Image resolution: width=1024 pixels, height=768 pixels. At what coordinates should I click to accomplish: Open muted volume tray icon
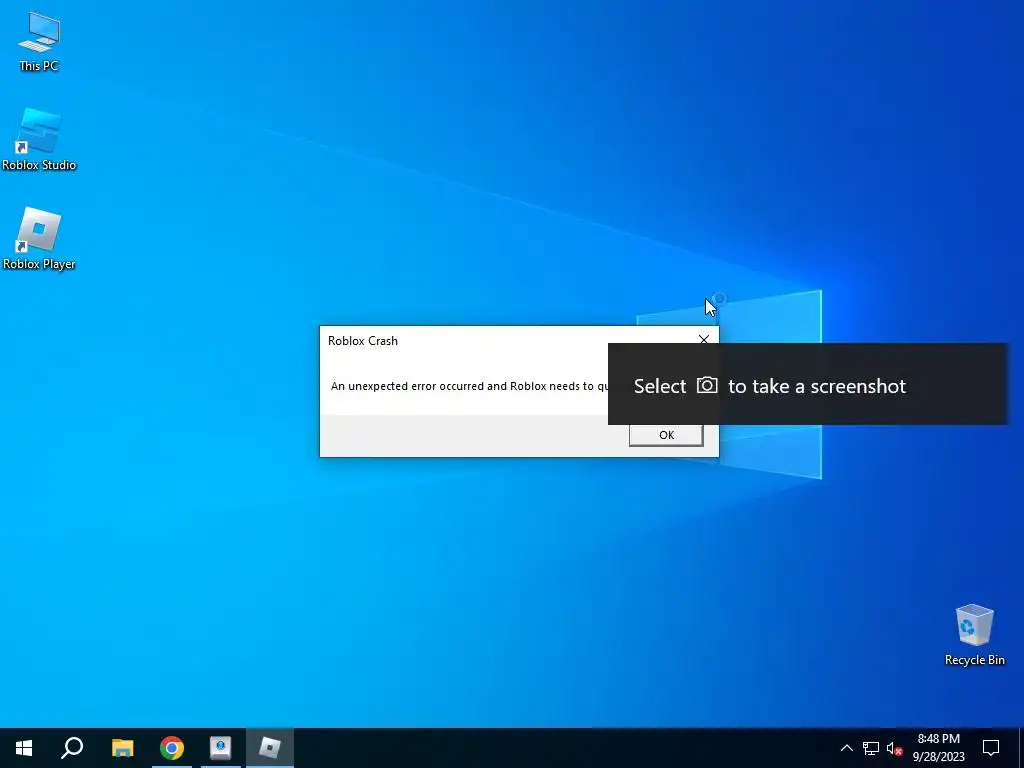(x=894, y=748)
